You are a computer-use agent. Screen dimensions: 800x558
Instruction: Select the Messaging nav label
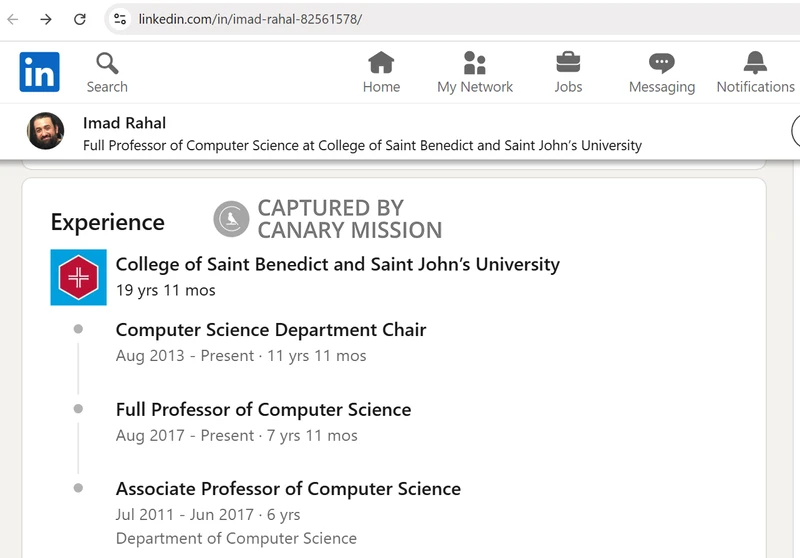[x=662, y=87]
